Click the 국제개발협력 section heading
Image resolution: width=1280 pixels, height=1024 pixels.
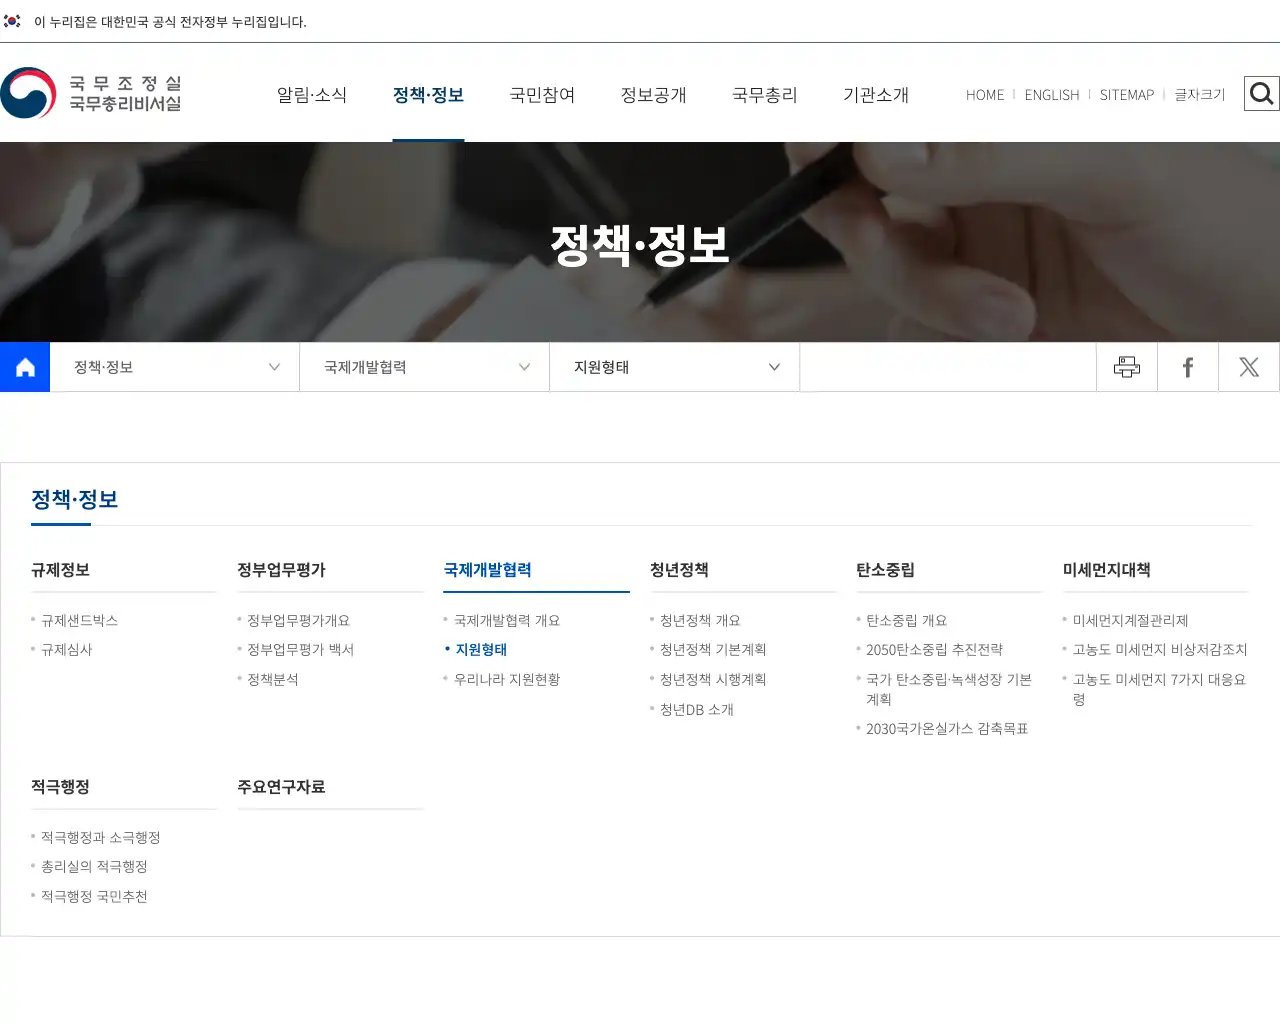point(487,570)
